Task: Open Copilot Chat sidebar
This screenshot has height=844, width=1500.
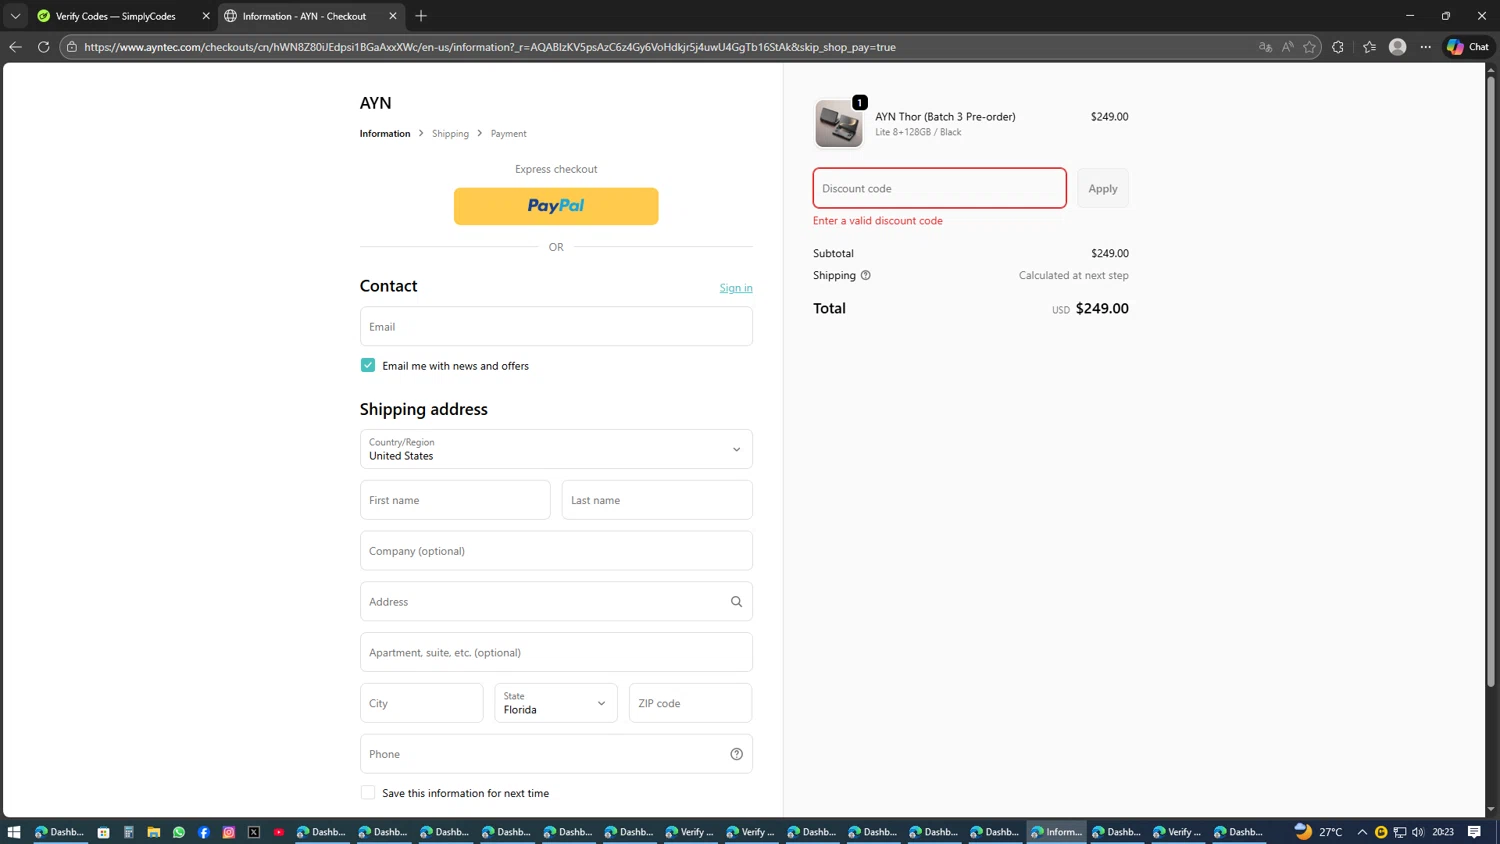Action: 1468,47
